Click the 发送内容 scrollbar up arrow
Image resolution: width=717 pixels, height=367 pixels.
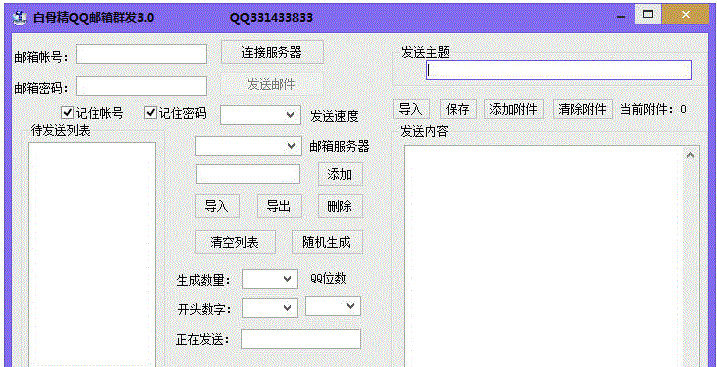691,156
